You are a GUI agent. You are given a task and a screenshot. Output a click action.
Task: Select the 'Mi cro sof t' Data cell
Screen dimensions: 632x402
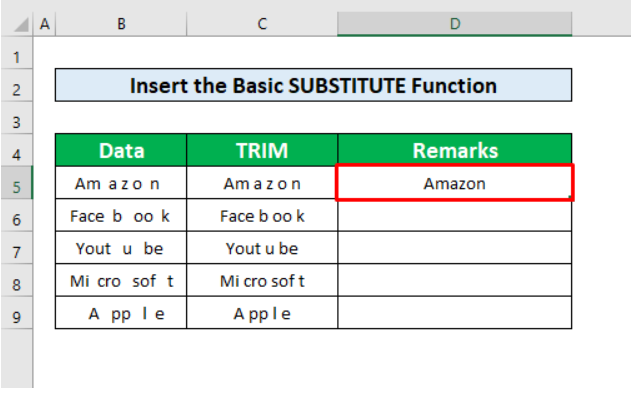click(121, 281)
